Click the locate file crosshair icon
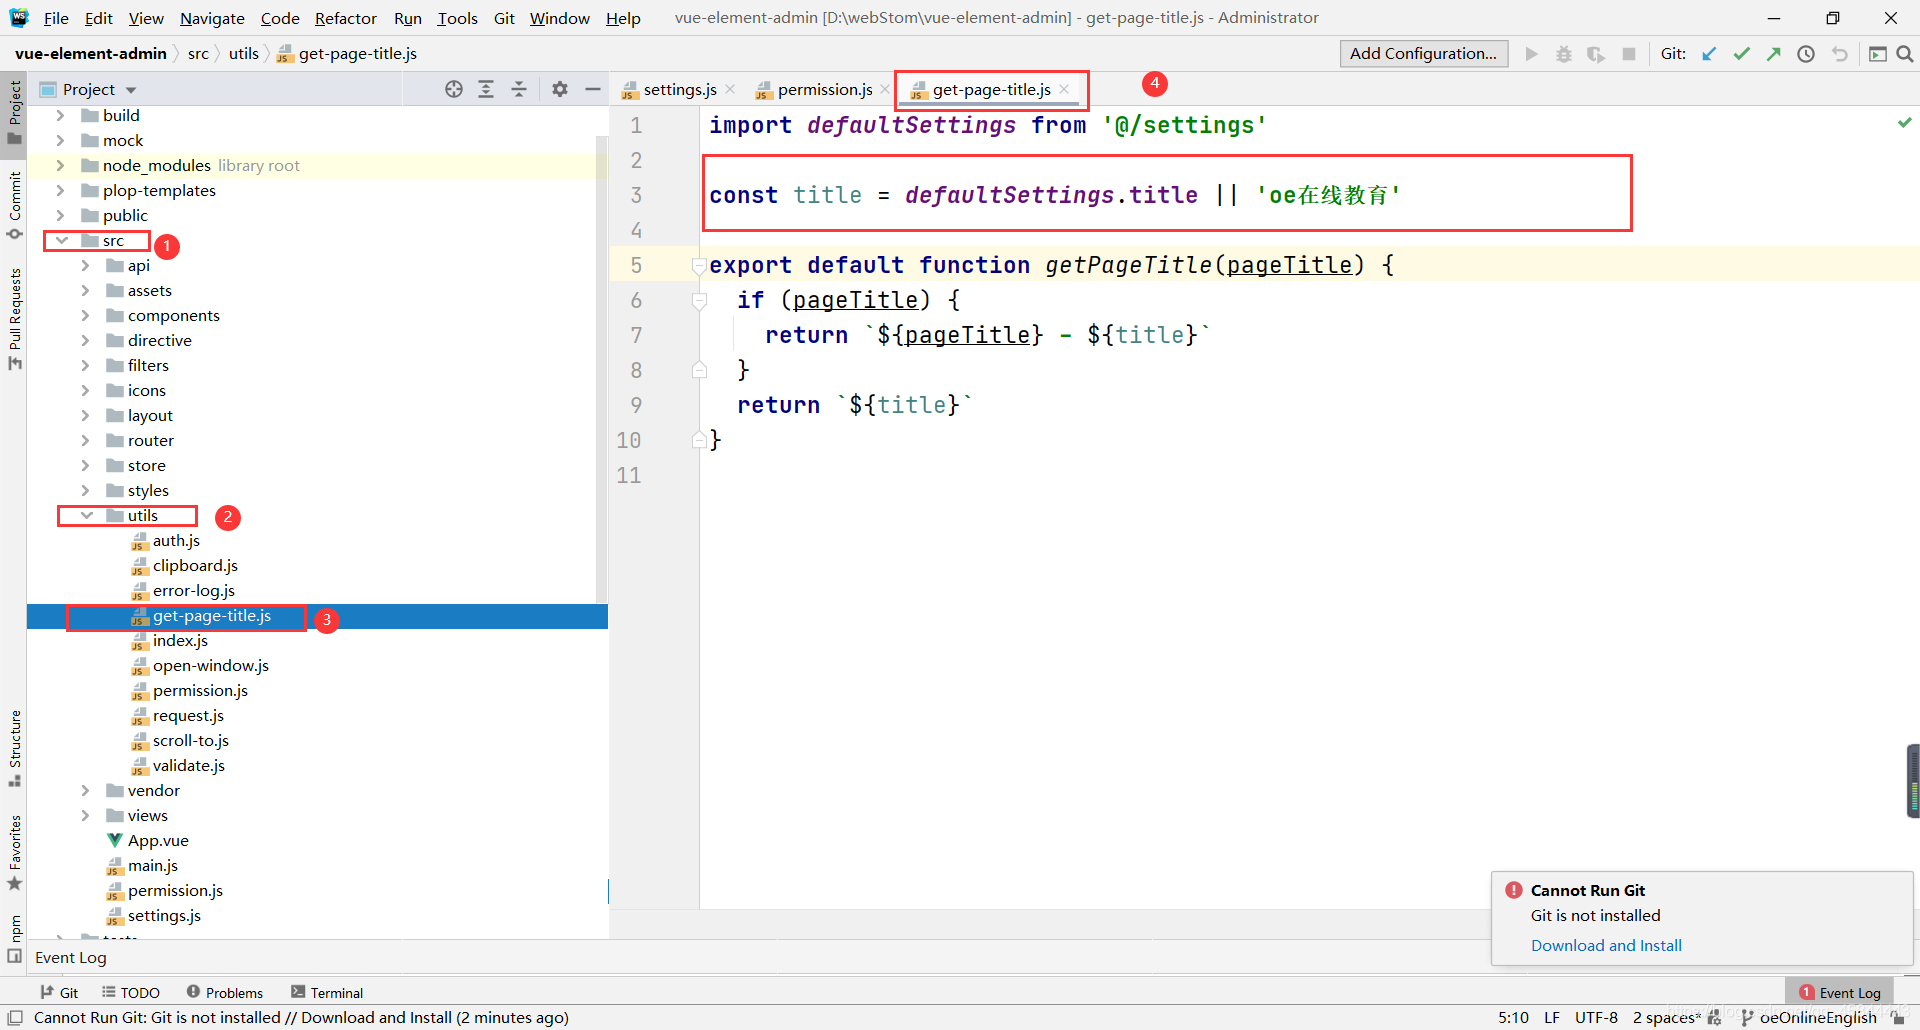Image resolution: width=1920 pixels, height=1030 pixels. pyautogui.click(x=454, y=89)
